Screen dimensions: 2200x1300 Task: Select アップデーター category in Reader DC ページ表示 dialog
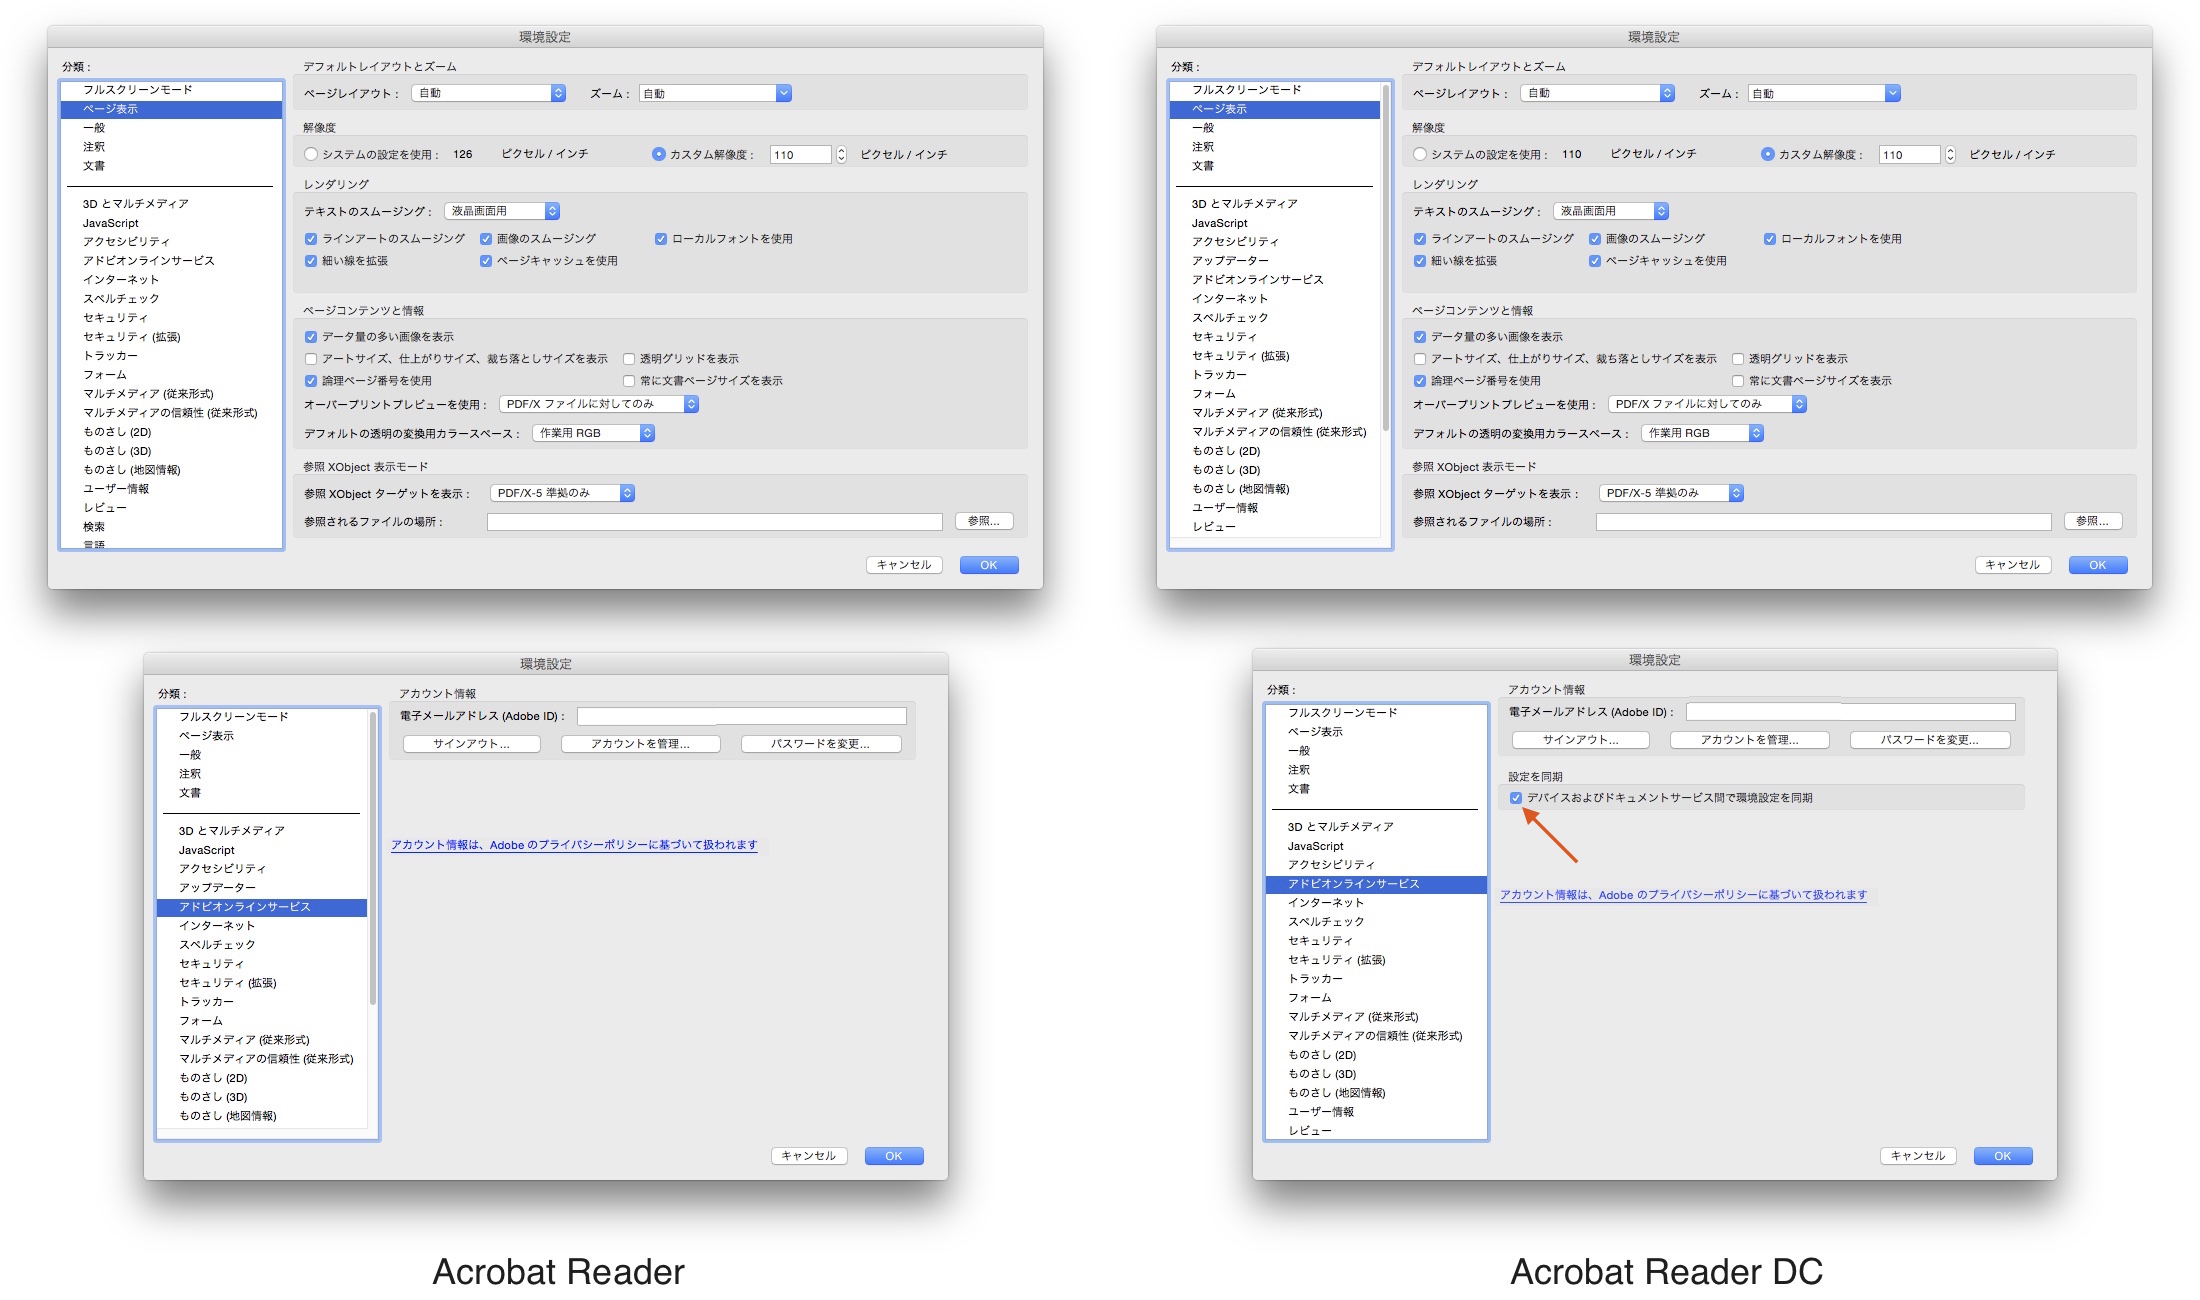[1230, 260]
